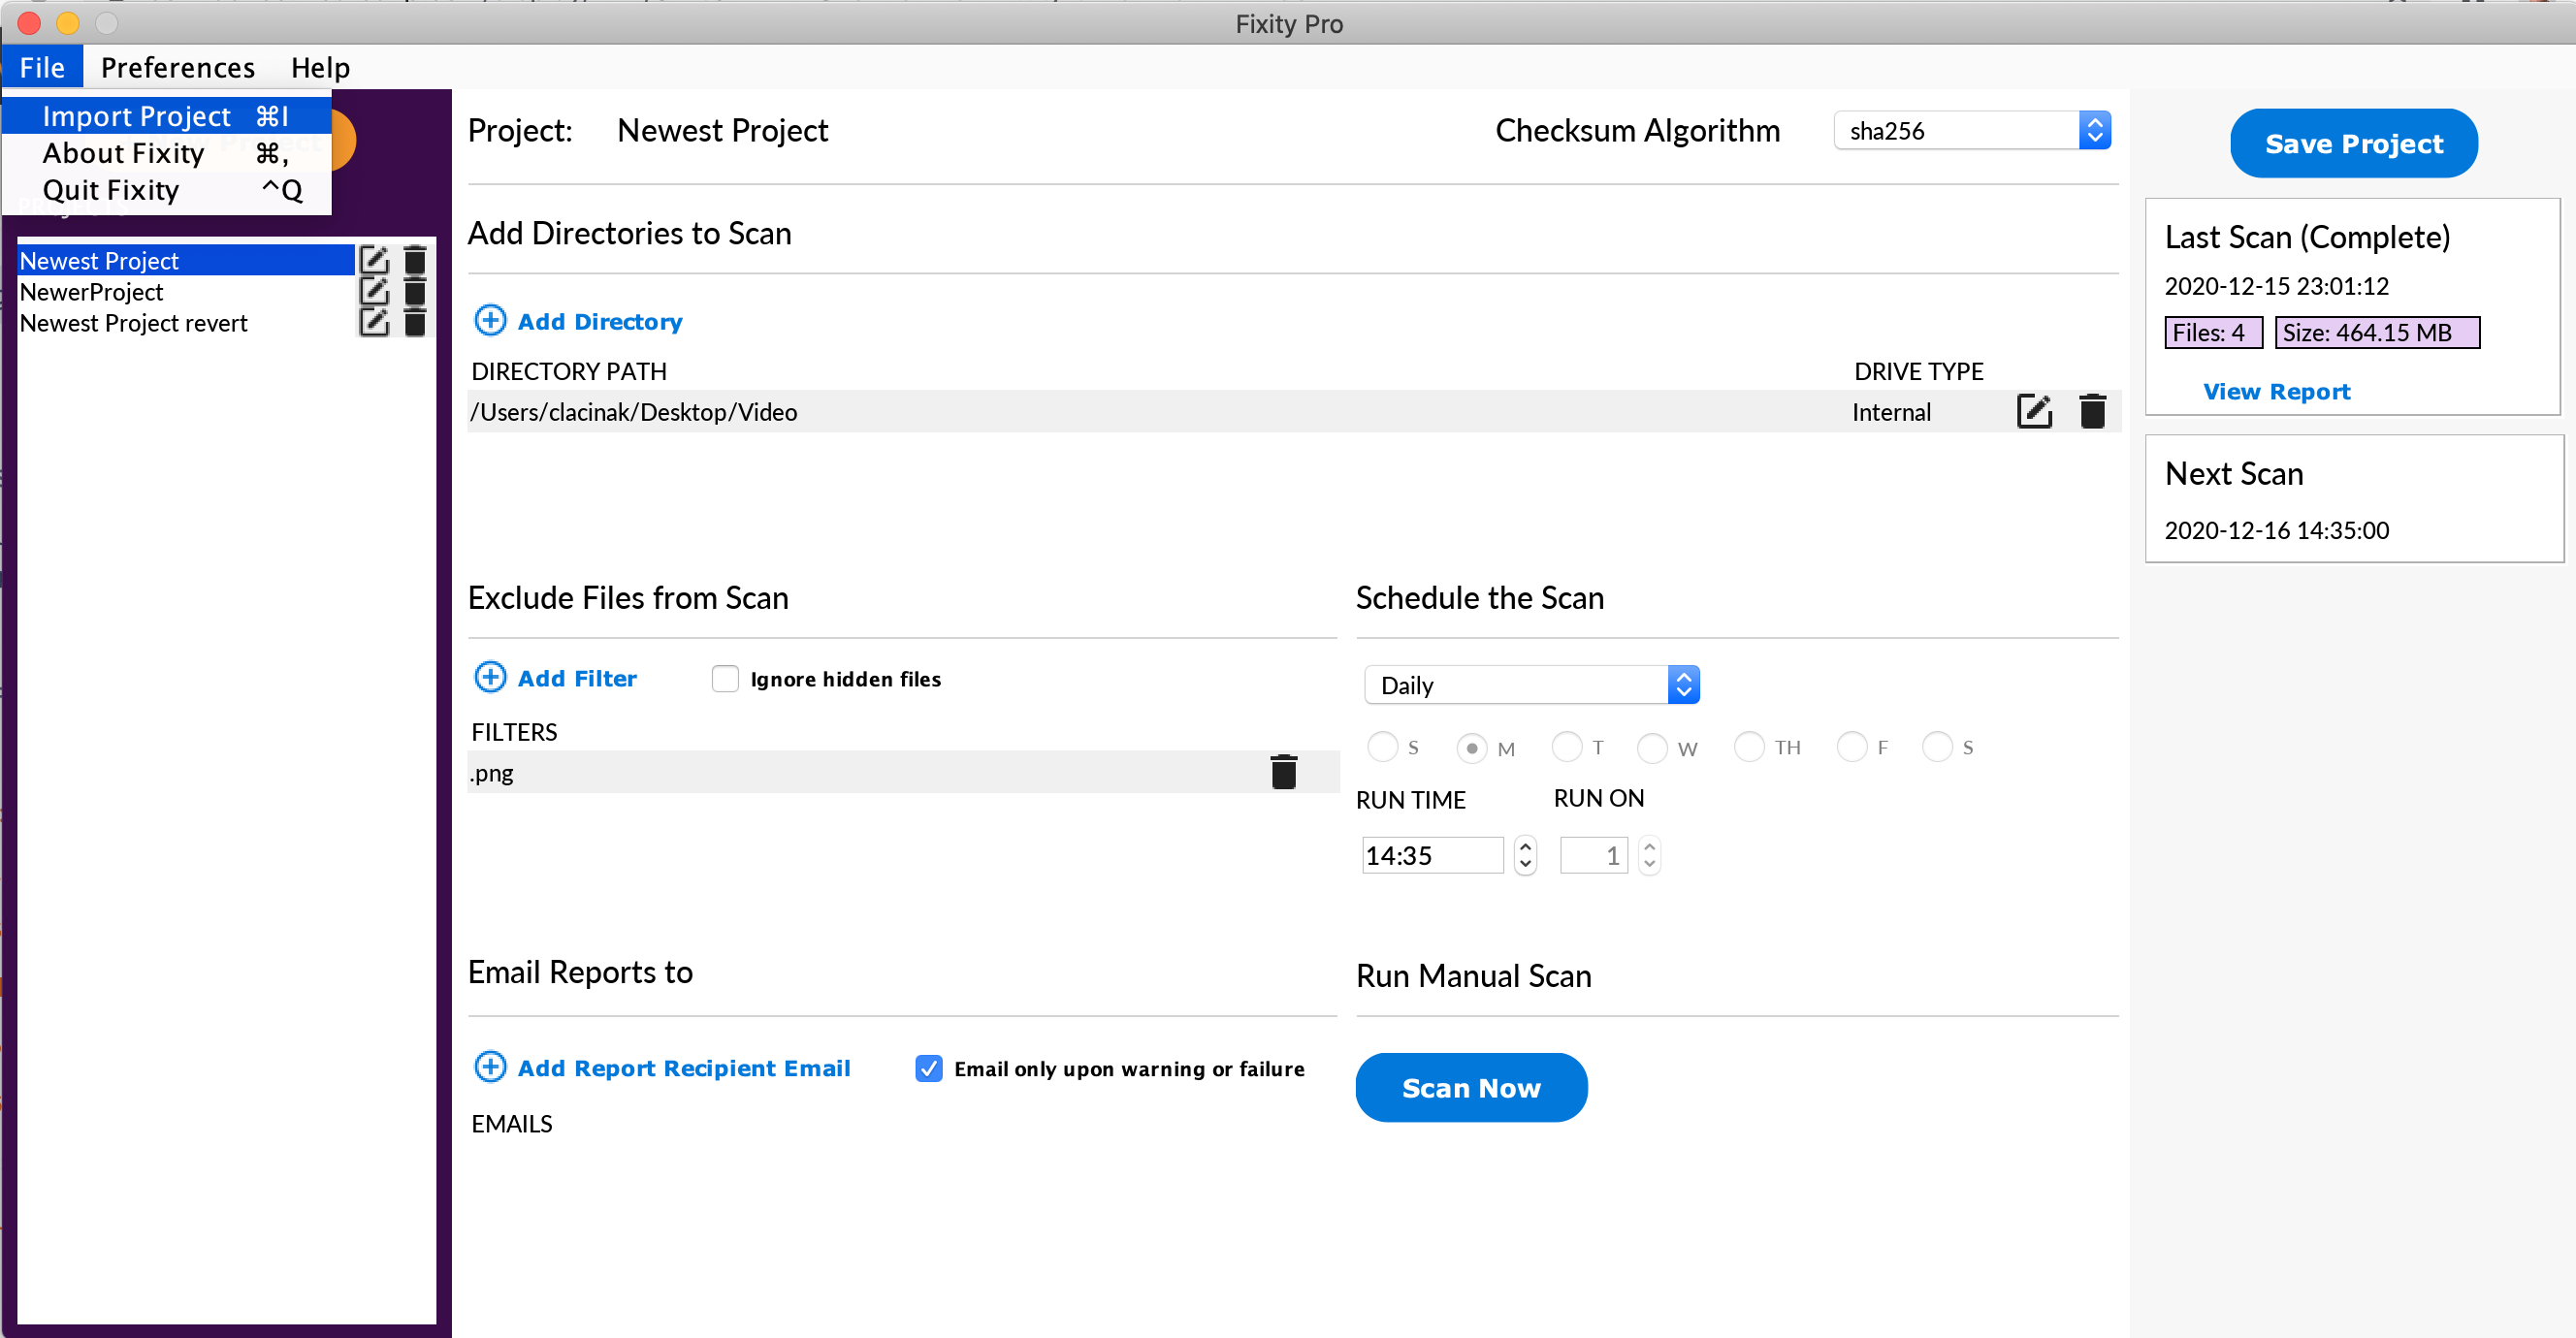Edit the Newest Project entry icon
Image resolution: width=2576 pixels, height=1338 pixels.
[374, 260]
